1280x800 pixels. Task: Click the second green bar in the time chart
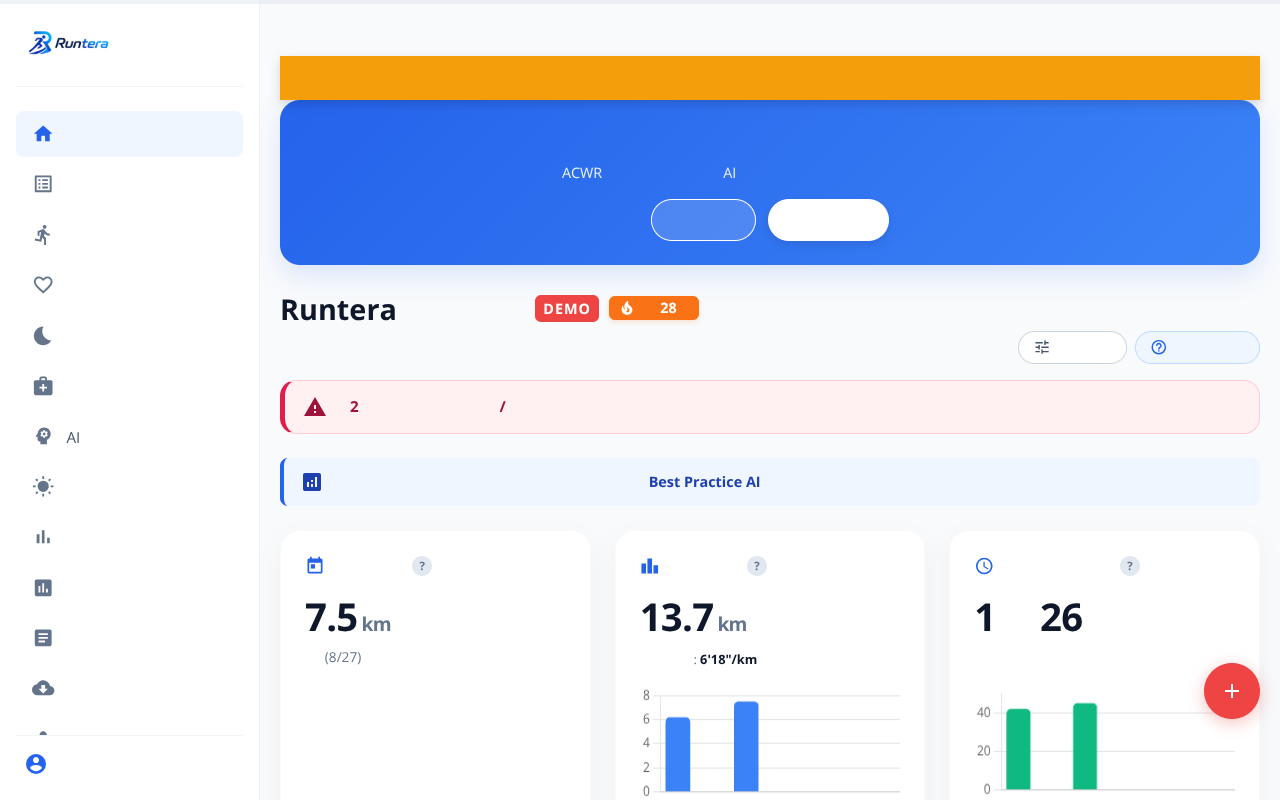point(1085,746)
